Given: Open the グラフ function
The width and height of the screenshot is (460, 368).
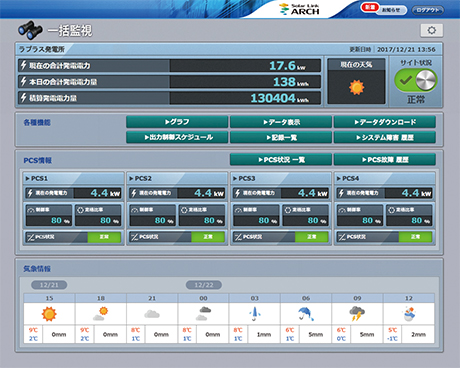Looking at the screenshot, I should click(x=177, y=122).
